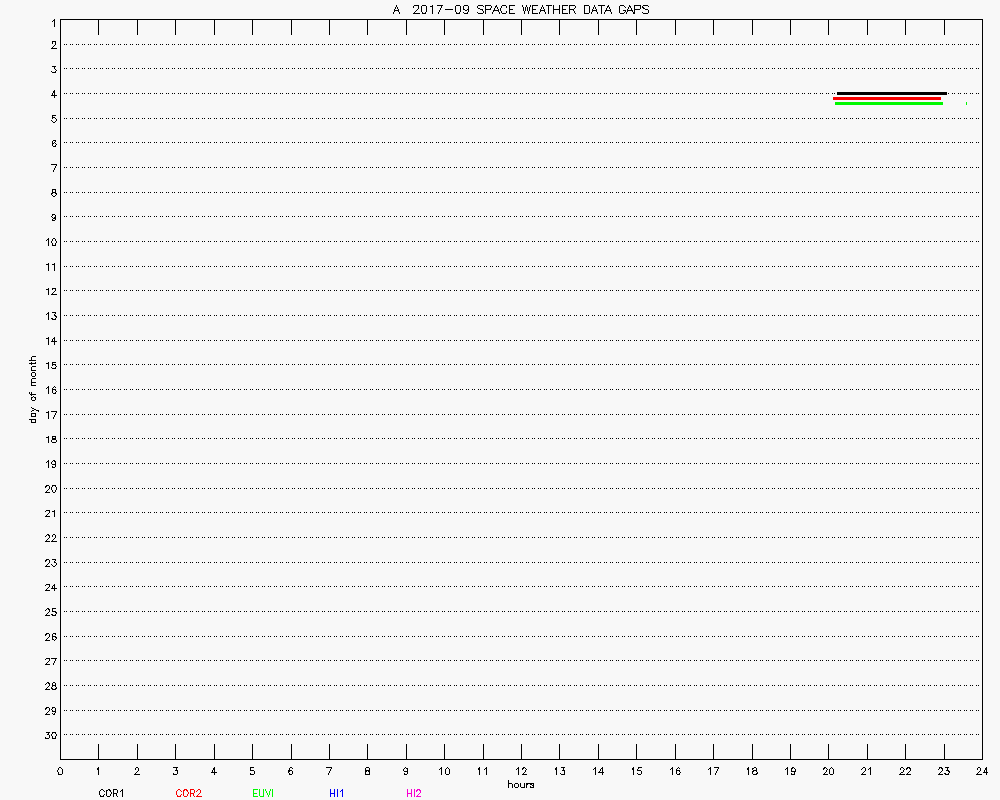
Task: Select the red COR2 gap bar on day 4
Action: pyautogui.click(x=887, y=98)
